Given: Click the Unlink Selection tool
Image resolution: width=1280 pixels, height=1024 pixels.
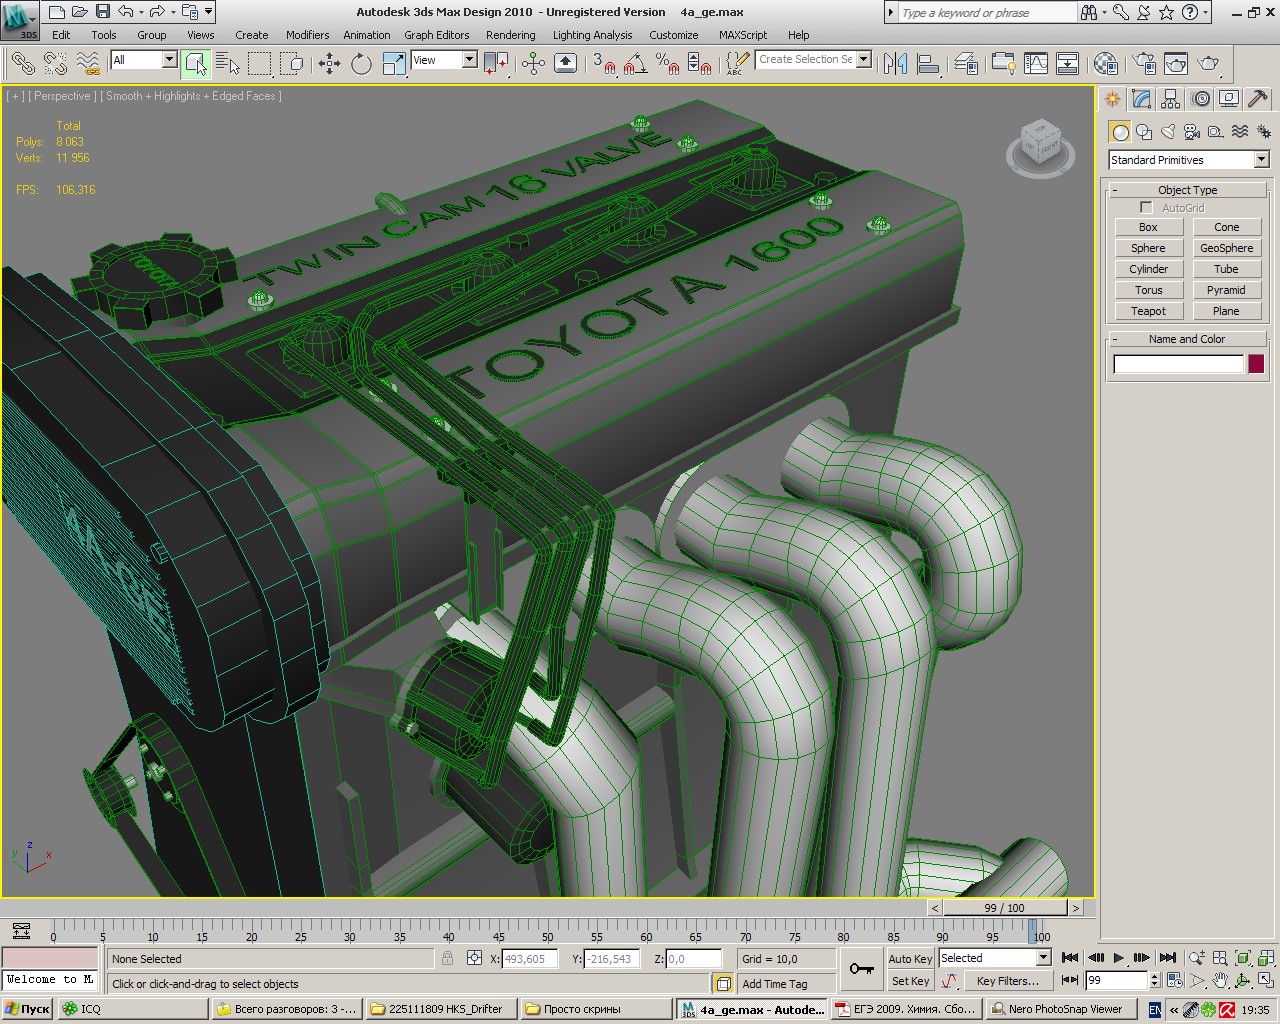Looking at the screenshot, I should [55, 63].
